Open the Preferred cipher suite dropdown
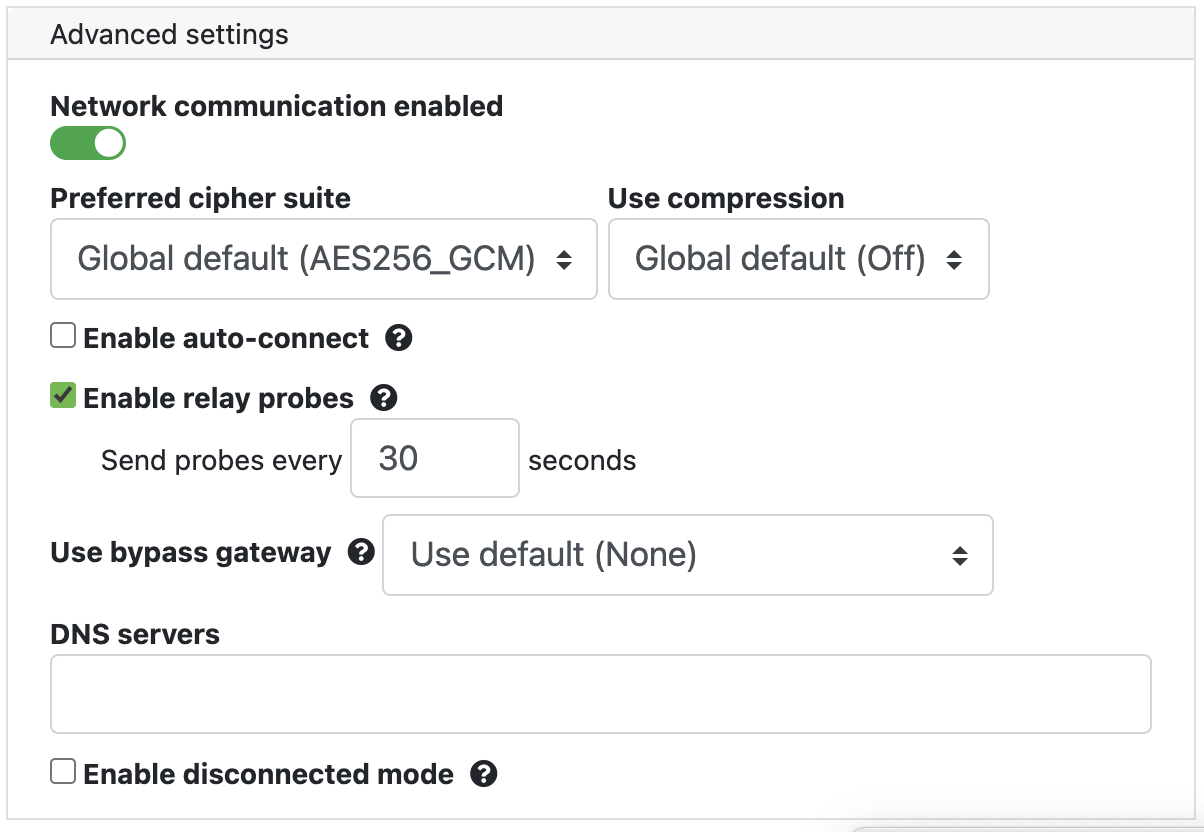This screenshot has width=1204, height=832. pos(323,260)
